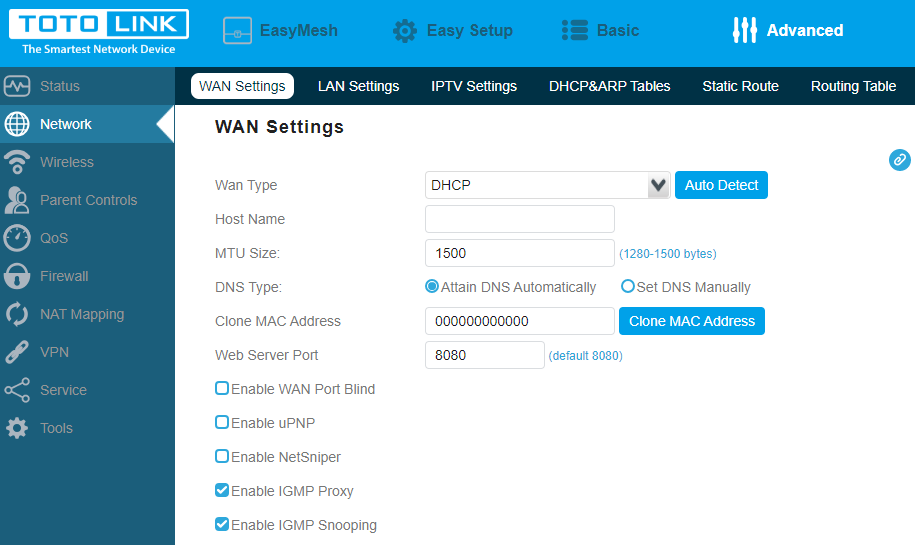Click the blue chain link icon at right
Image resolution: width=915 pixels, height=545 pixels.
pyautogui.click(x=899, y=160)
